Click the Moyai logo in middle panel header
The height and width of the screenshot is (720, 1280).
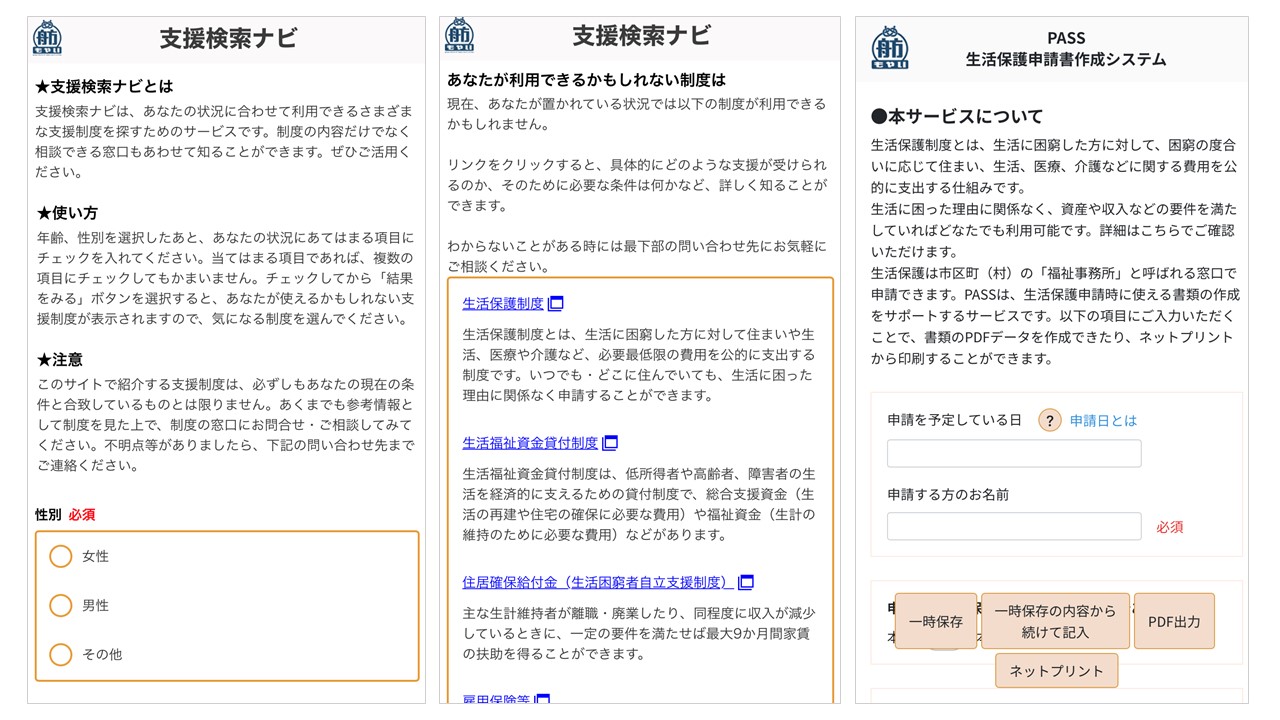459,36
